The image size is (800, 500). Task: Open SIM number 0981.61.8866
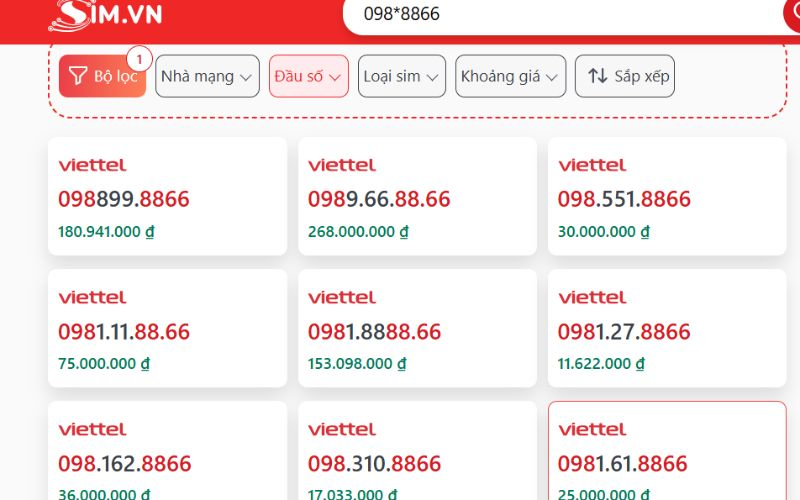622,464
